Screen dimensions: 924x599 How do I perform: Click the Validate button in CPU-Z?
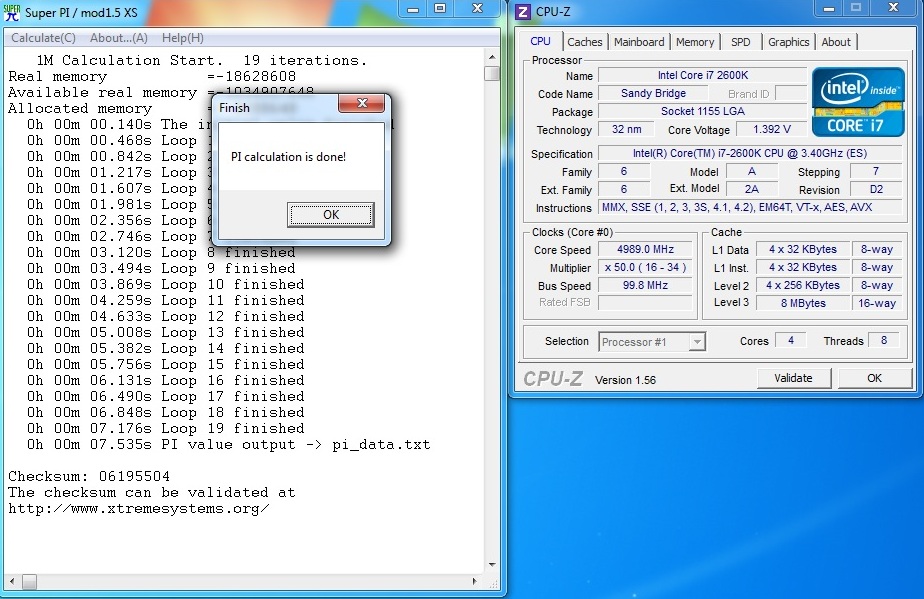pos(793,378)
